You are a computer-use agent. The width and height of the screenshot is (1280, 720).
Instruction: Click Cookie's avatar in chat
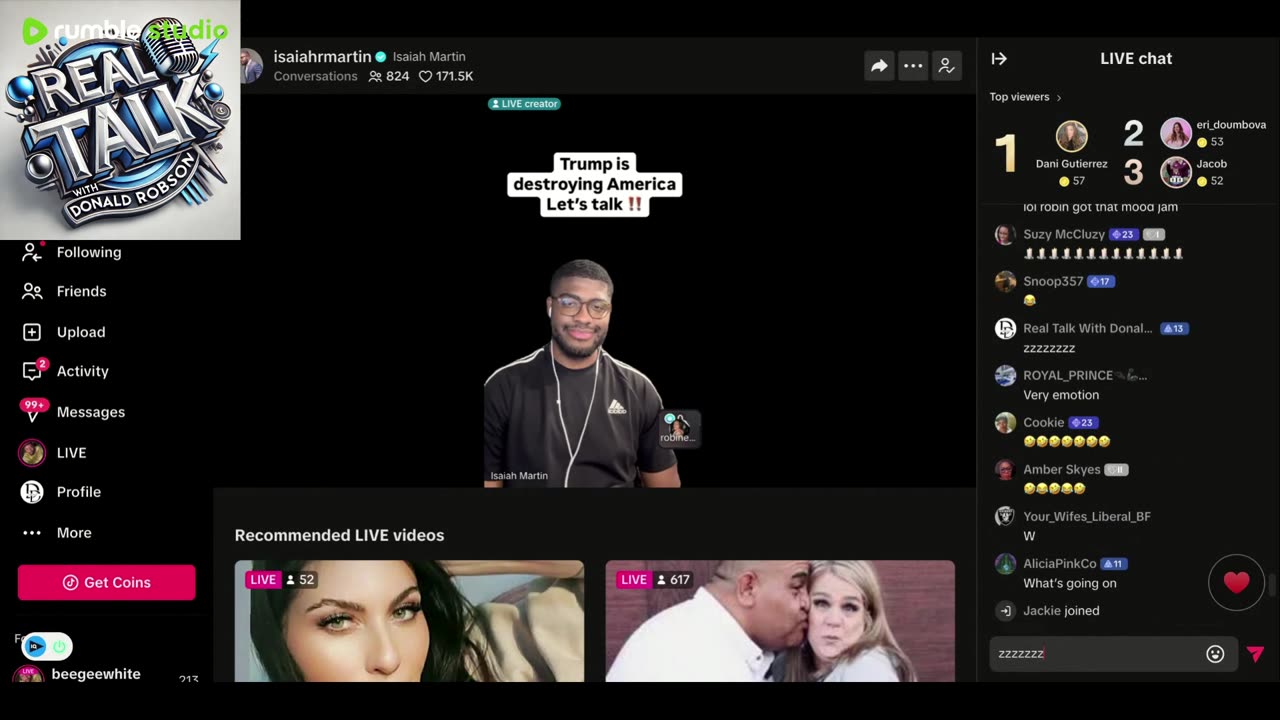(x=1005, y=423)
